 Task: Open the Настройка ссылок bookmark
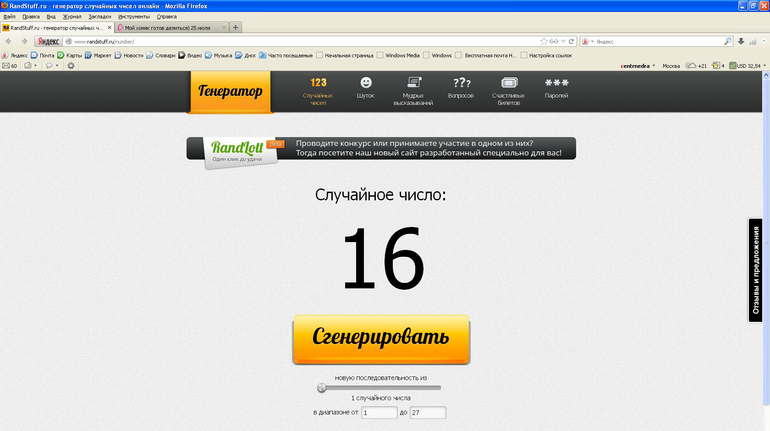547,55
